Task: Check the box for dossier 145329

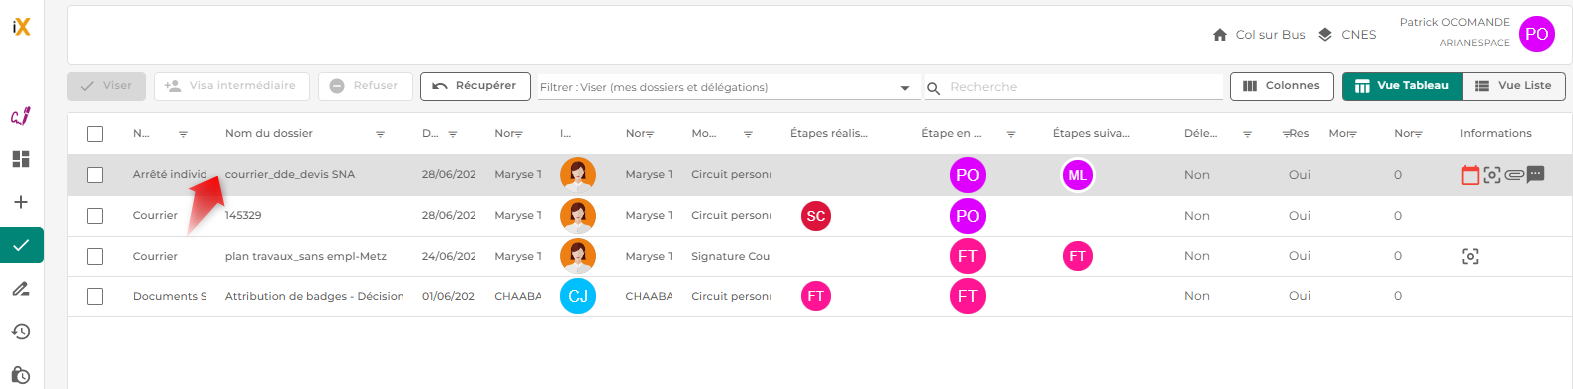Action: tap(95, 216)
